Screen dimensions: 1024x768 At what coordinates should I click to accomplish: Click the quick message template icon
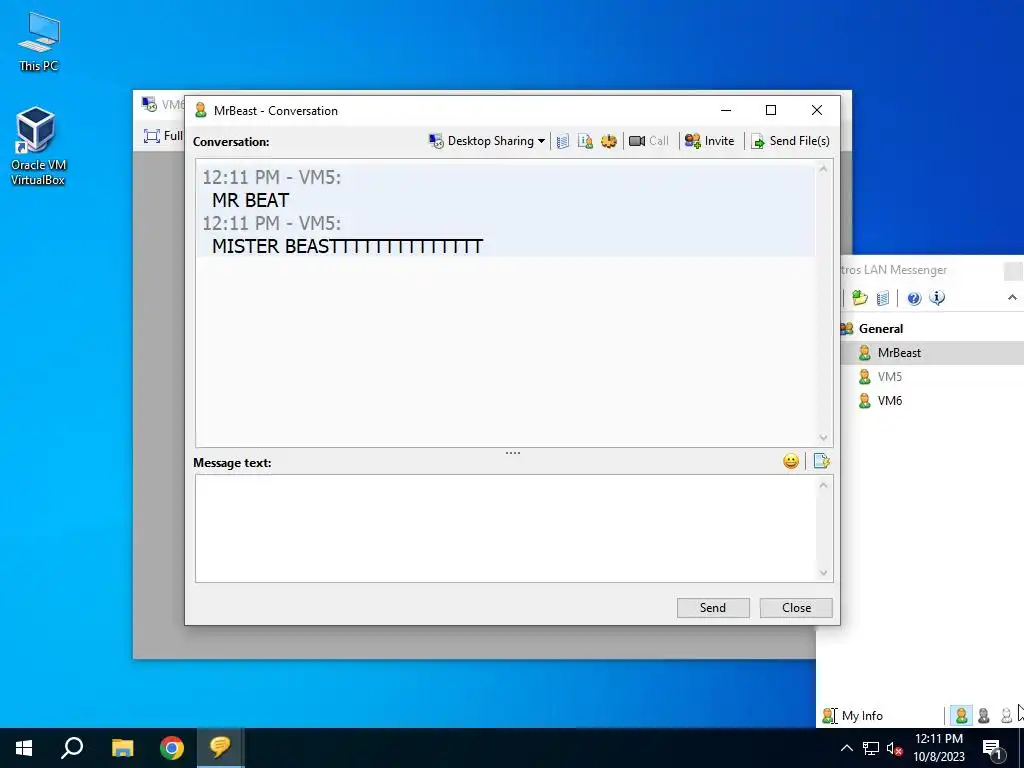[x=822, y=462]
